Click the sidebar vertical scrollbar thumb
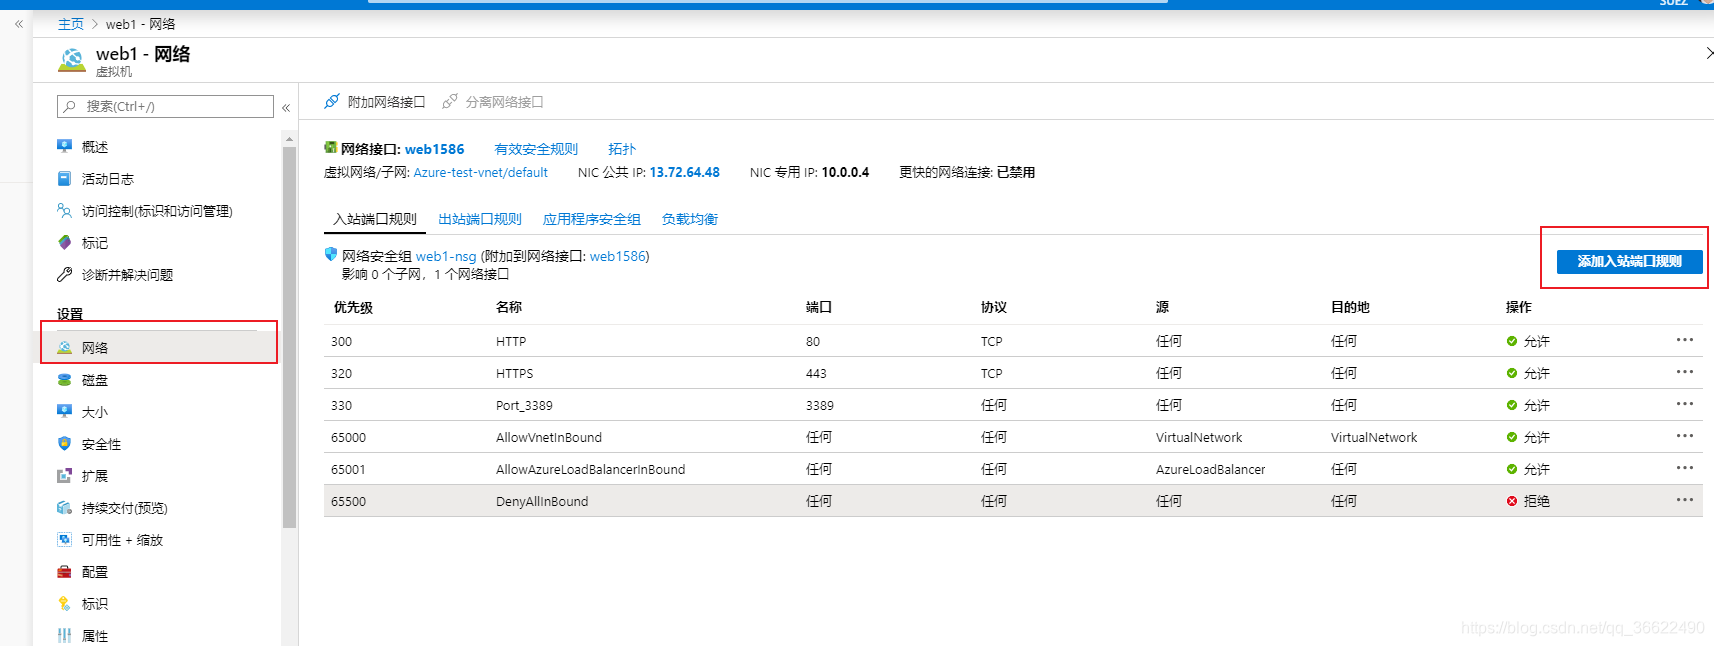Image resolution: width=1714 pixels, height=646 pixels. tap(289, 337)
